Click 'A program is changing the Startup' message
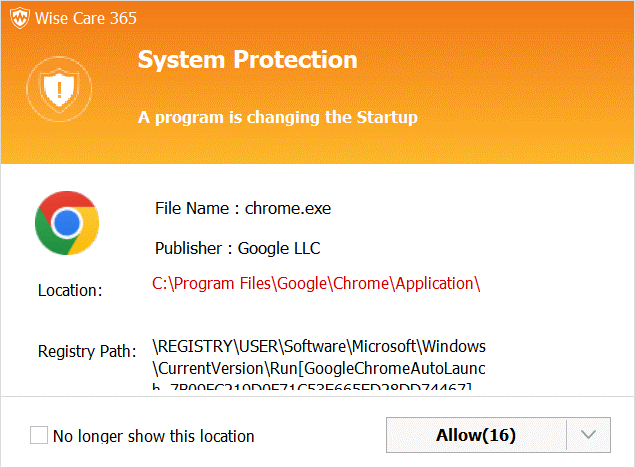Viewport: 635px width, 468px height. point(277,117)
